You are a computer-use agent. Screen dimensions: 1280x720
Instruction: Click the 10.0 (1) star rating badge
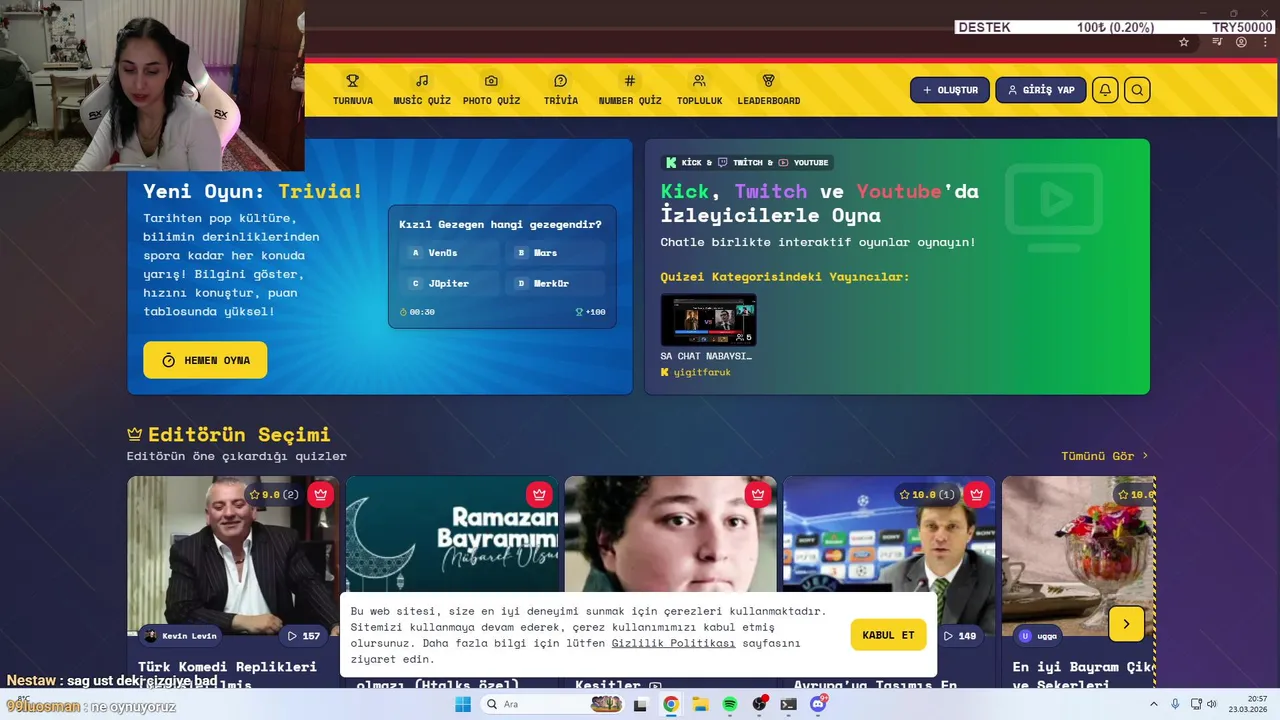[925, 495]
